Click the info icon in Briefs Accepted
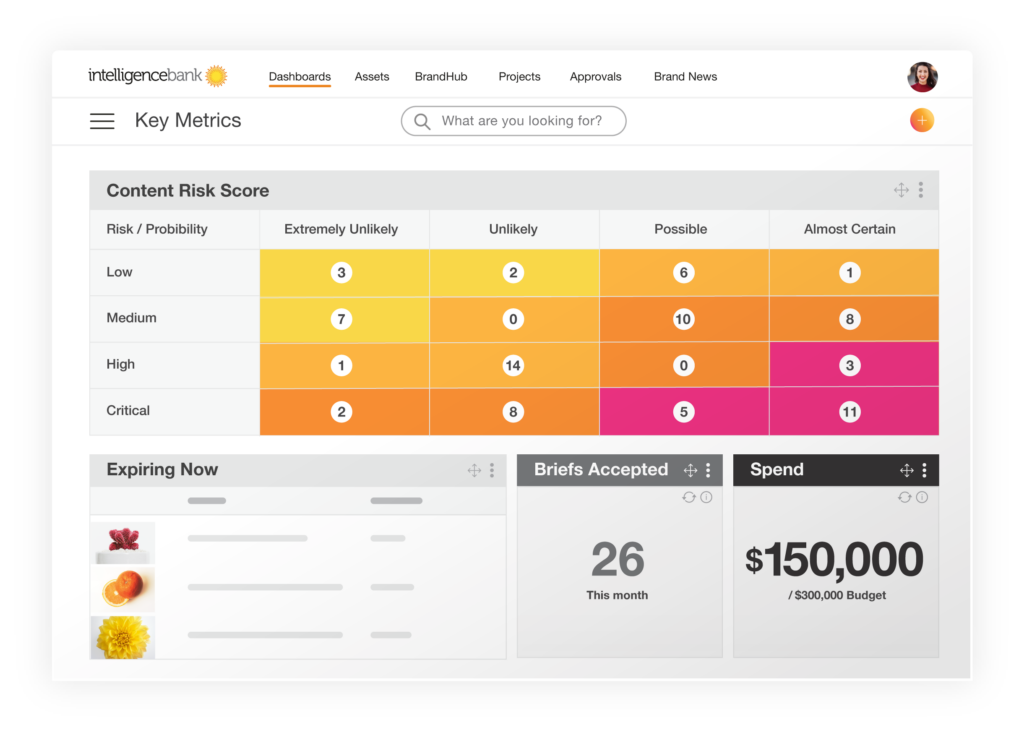The image size is (1024, 732). coord(706,497)
